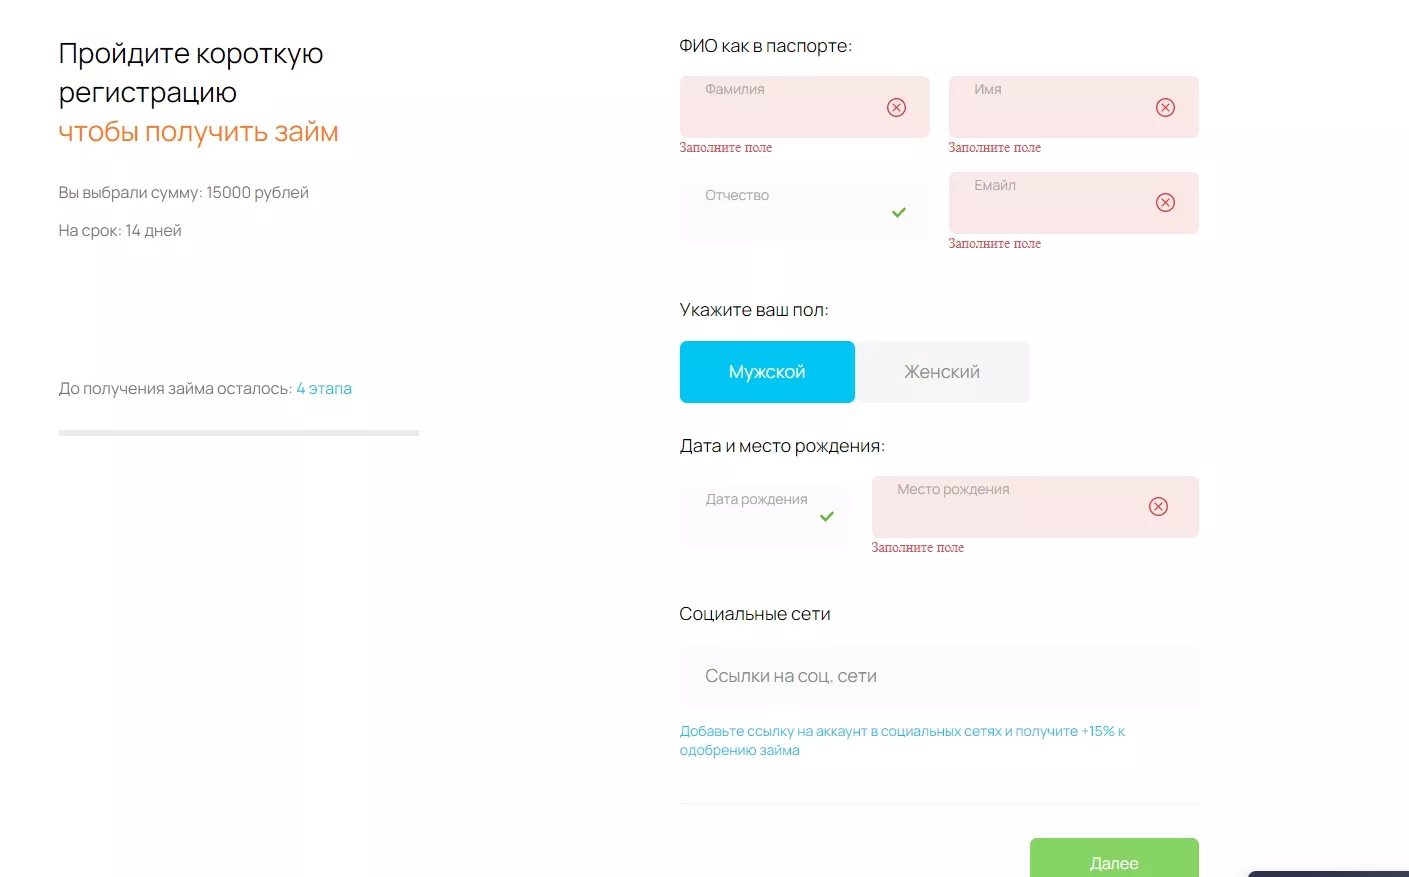This screenshot has height=877, width=1409.
Task: Click the 'чтобы получить займ' orange heading
Action: click(198, 132)
